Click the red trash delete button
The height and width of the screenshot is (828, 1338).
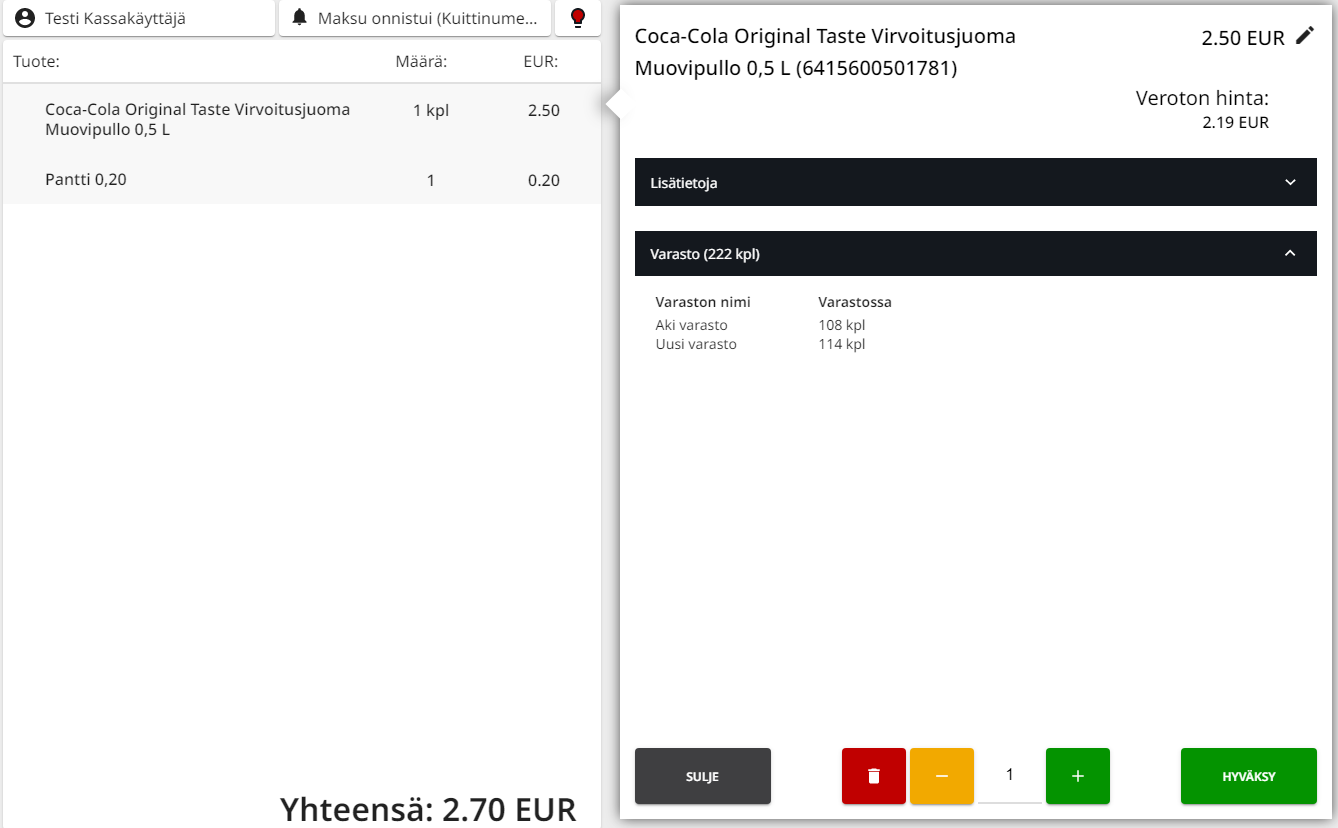(873, 776)
